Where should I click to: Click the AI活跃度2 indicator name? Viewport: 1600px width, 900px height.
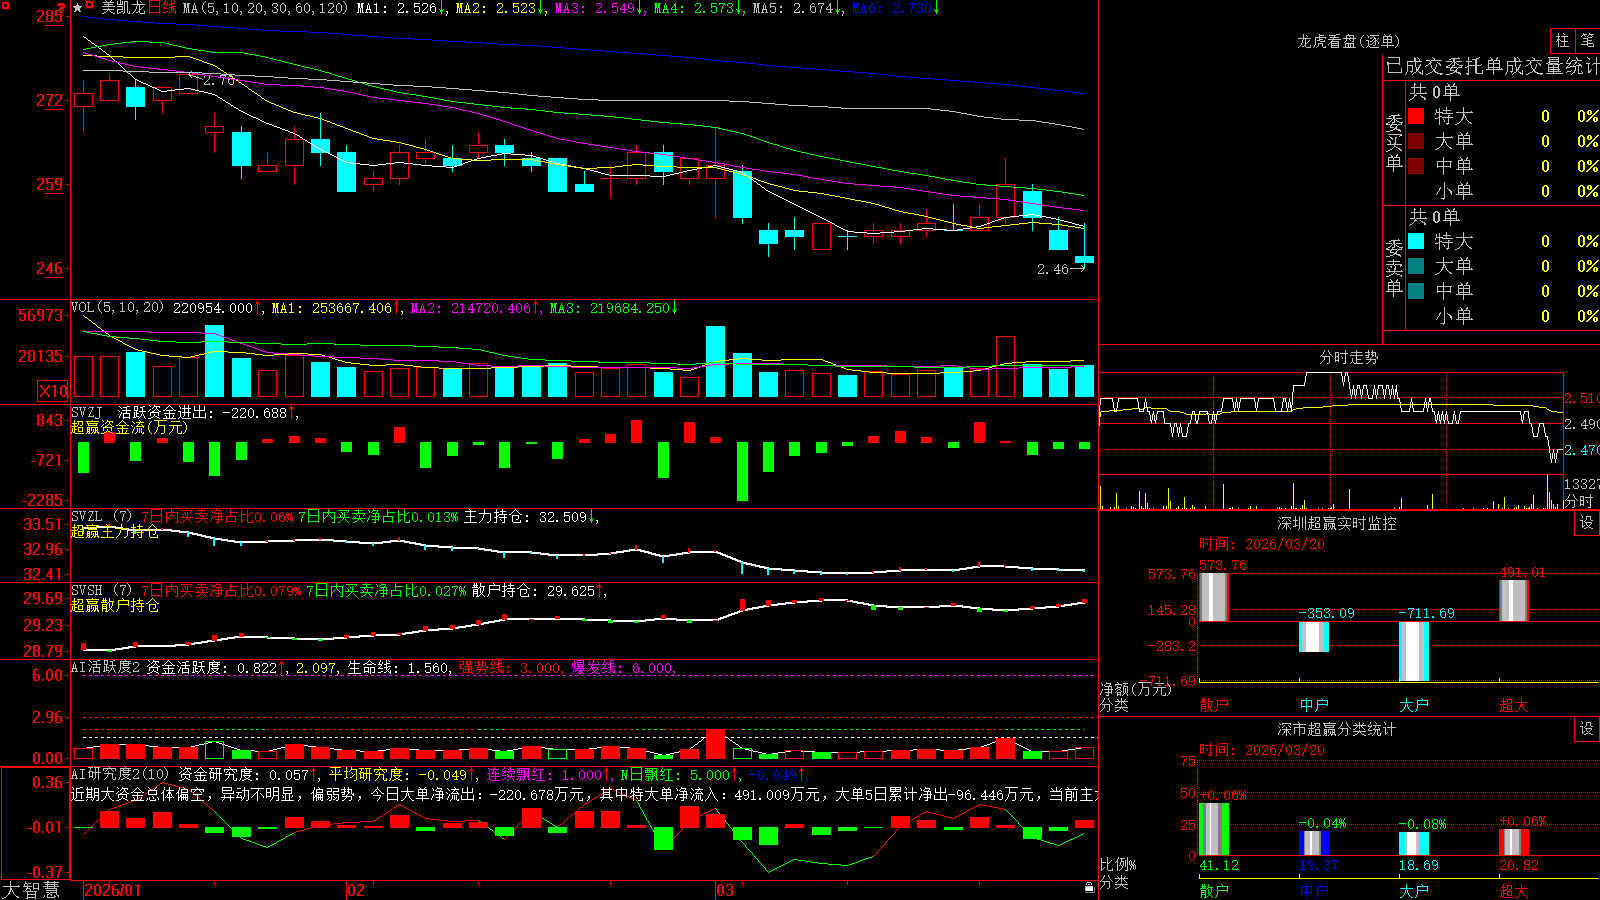pyautogui.click(x=106, y=667)
